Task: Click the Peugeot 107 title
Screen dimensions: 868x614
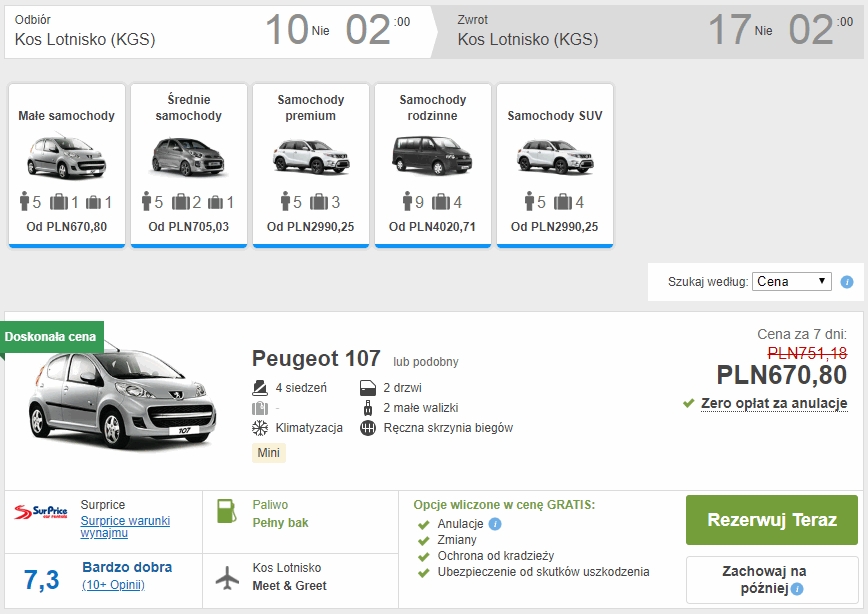Action: pyautogui.click(x=316, y=359)
